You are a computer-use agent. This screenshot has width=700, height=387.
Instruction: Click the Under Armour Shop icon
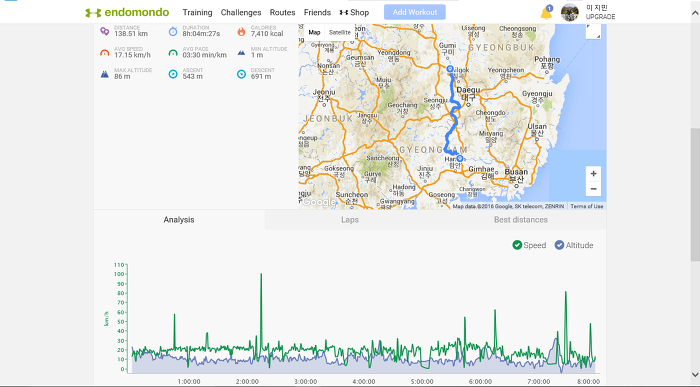click(343, 12)
